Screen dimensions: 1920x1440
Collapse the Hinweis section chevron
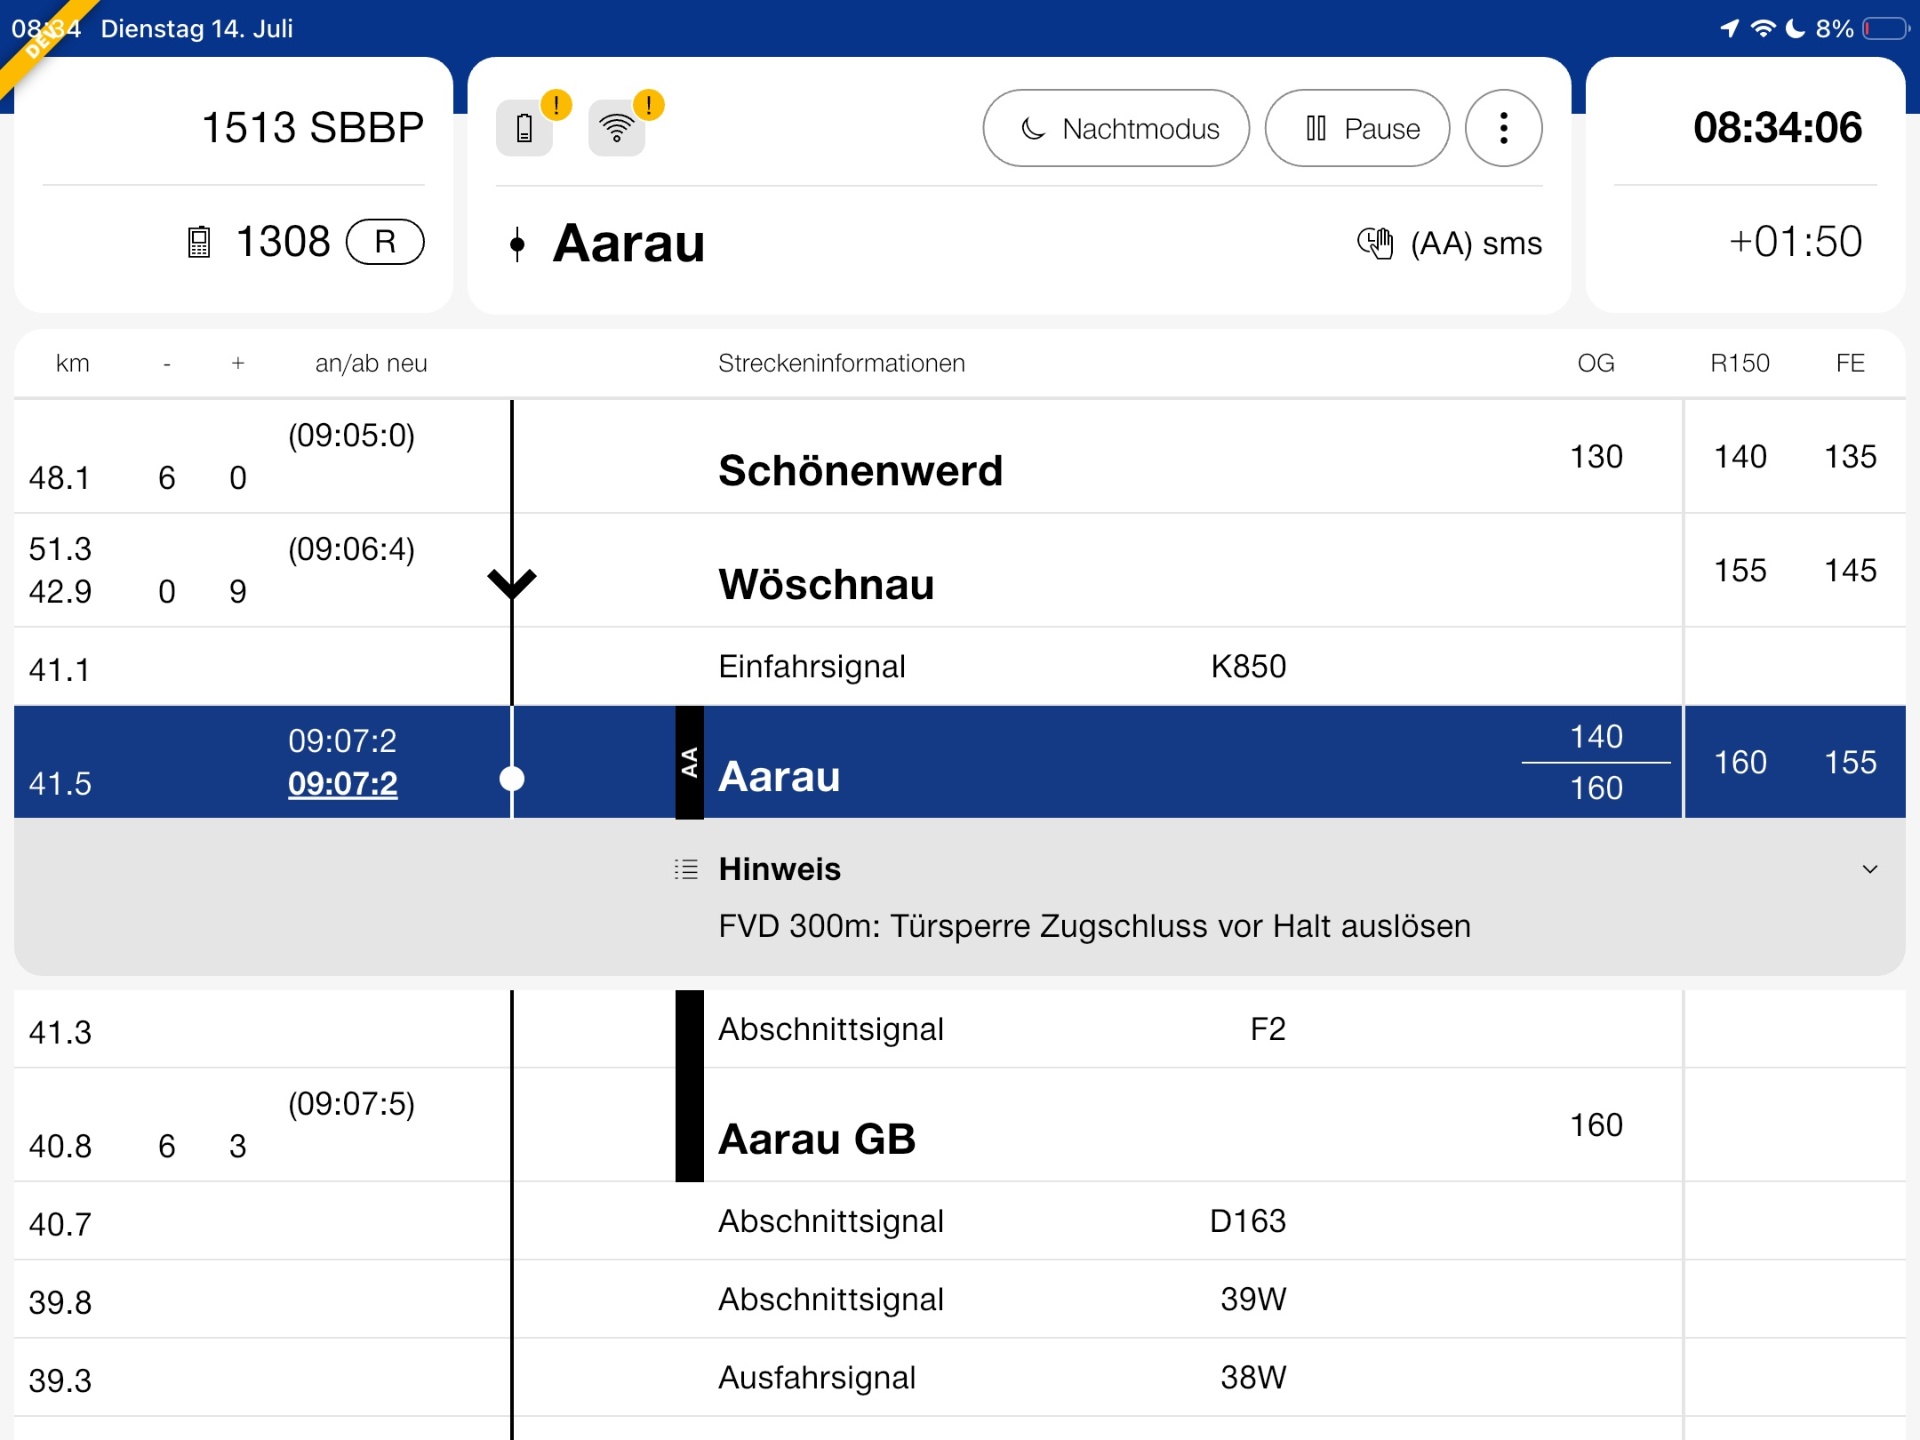(x=1869, y=869)
